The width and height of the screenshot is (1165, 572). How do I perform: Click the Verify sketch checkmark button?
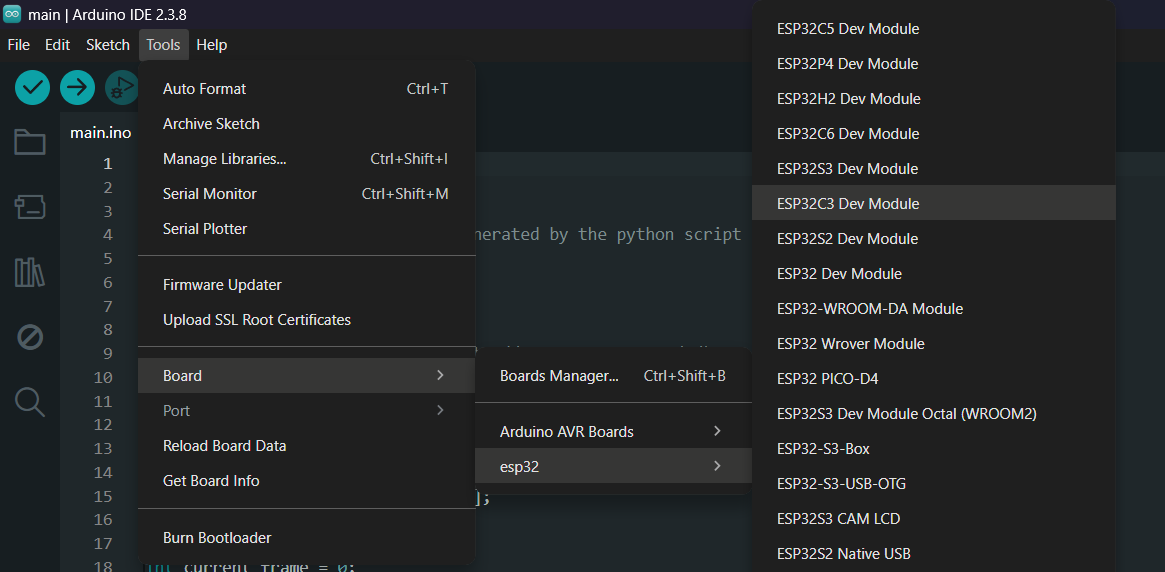[x=32, y=88]
